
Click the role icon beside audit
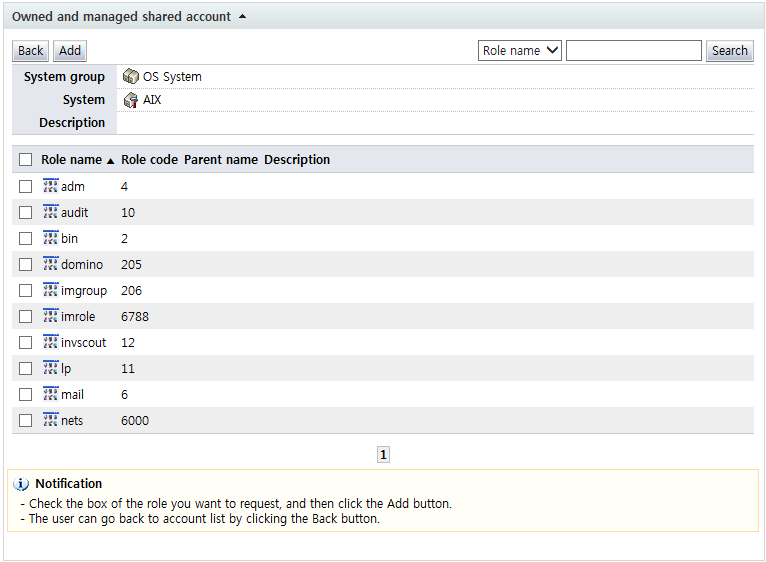pos(51,212)
